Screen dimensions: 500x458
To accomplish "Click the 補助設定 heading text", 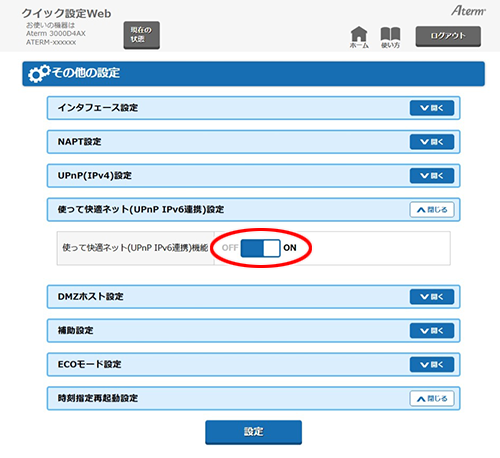I will coord(75,330).
